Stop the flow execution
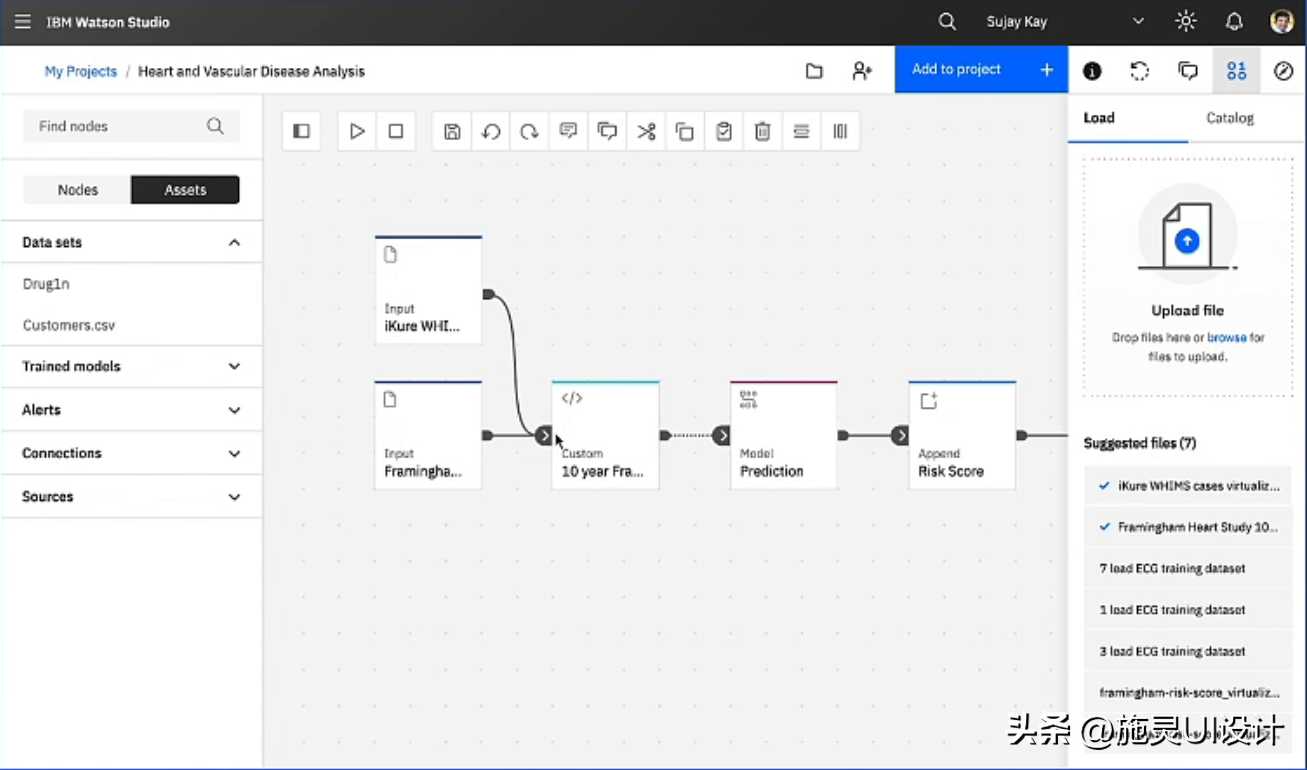This screenshot has width=1307, height=770. (x=396, y=131)
